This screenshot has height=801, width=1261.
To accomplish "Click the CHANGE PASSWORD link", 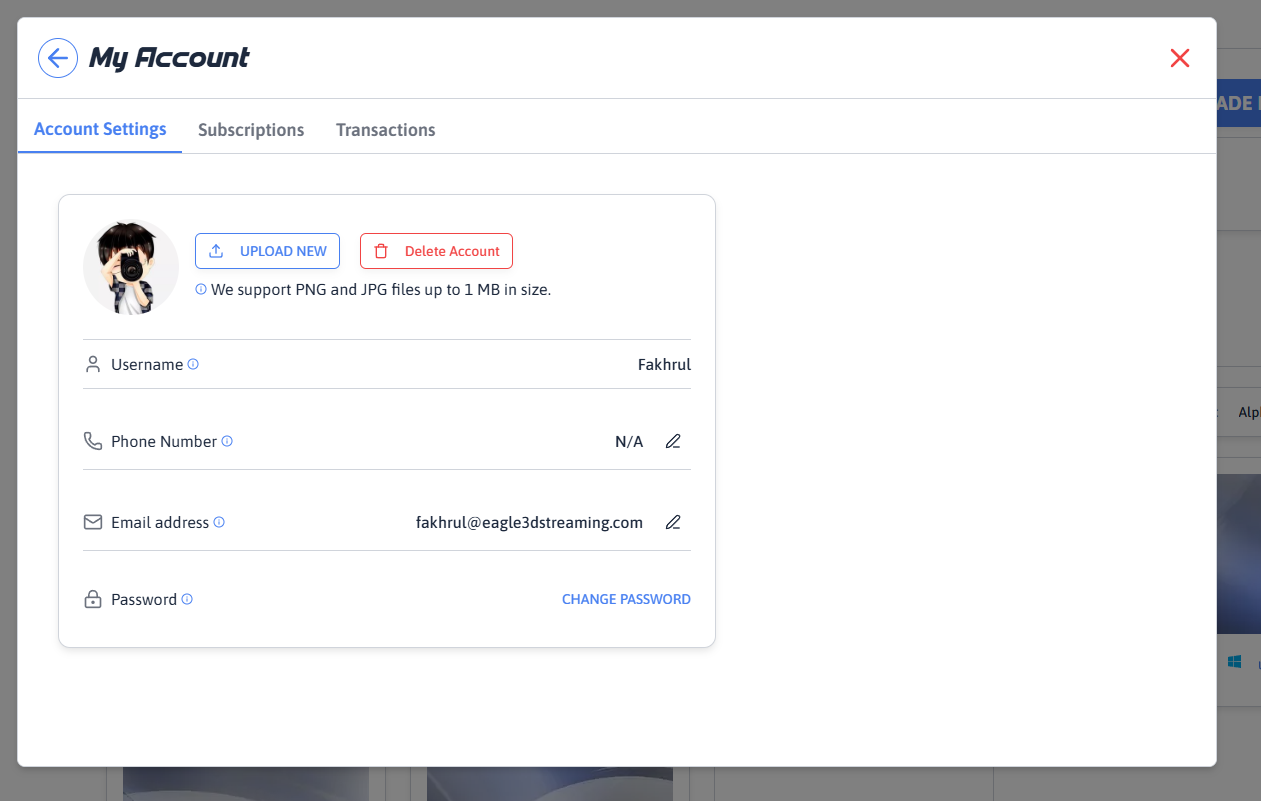I will (626, 599).
